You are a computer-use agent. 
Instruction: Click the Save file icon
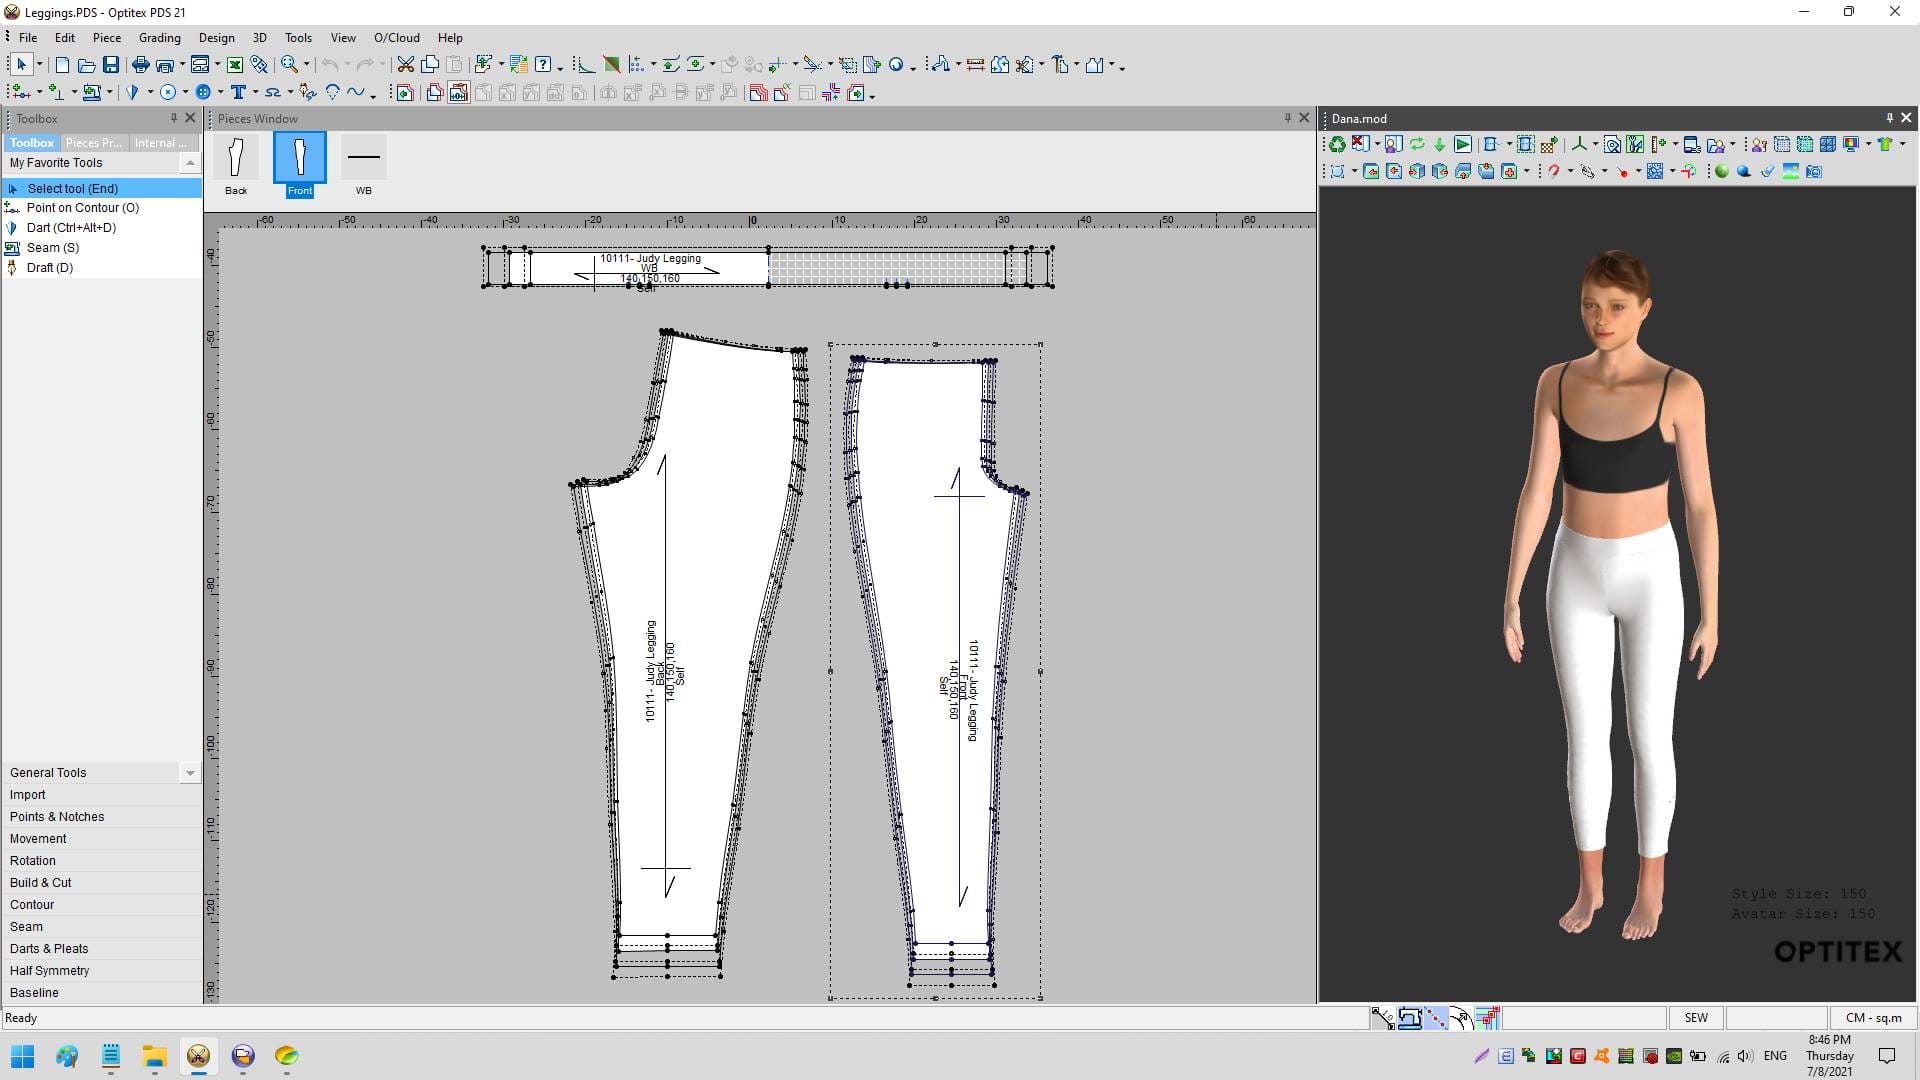pos(111,65)
